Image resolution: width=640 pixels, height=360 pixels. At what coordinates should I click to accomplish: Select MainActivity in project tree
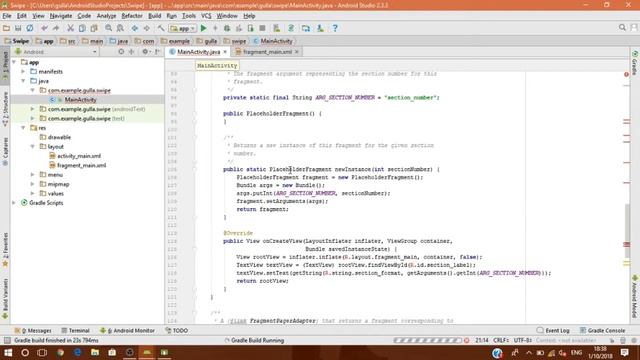[x=80, y=100]
